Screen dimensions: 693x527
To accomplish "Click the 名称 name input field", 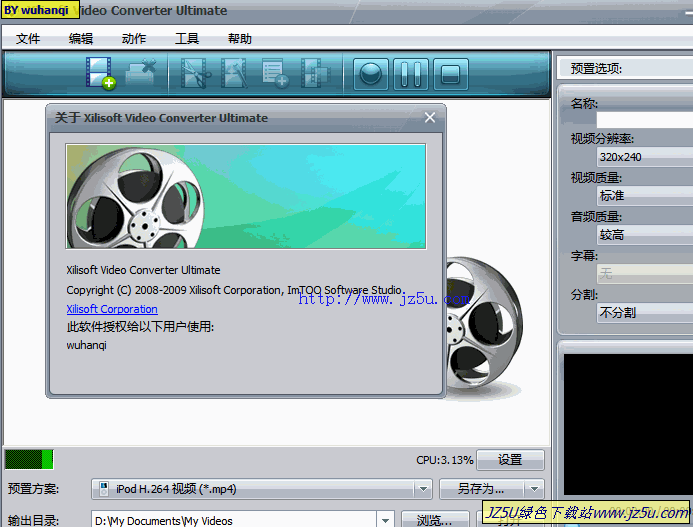I will coord(645,119).
